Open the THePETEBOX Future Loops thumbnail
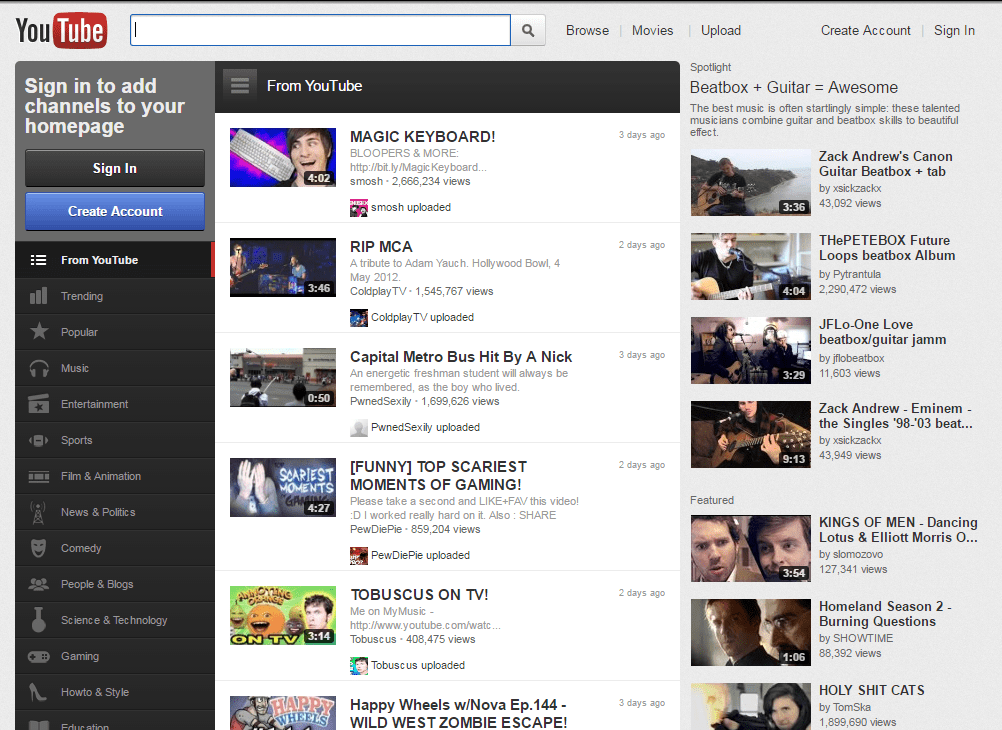The image size is (1002, 730). point(751,267)
